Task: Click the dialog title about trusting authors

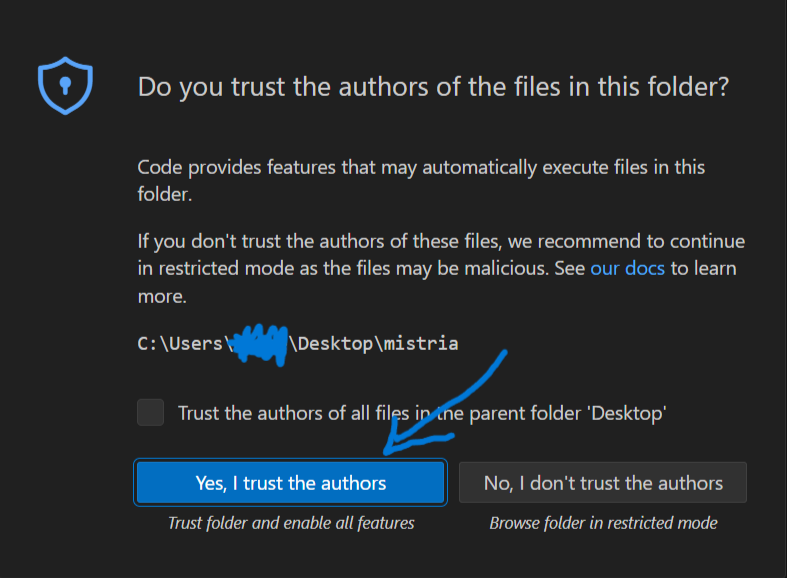Action: (x=433, y=87)
